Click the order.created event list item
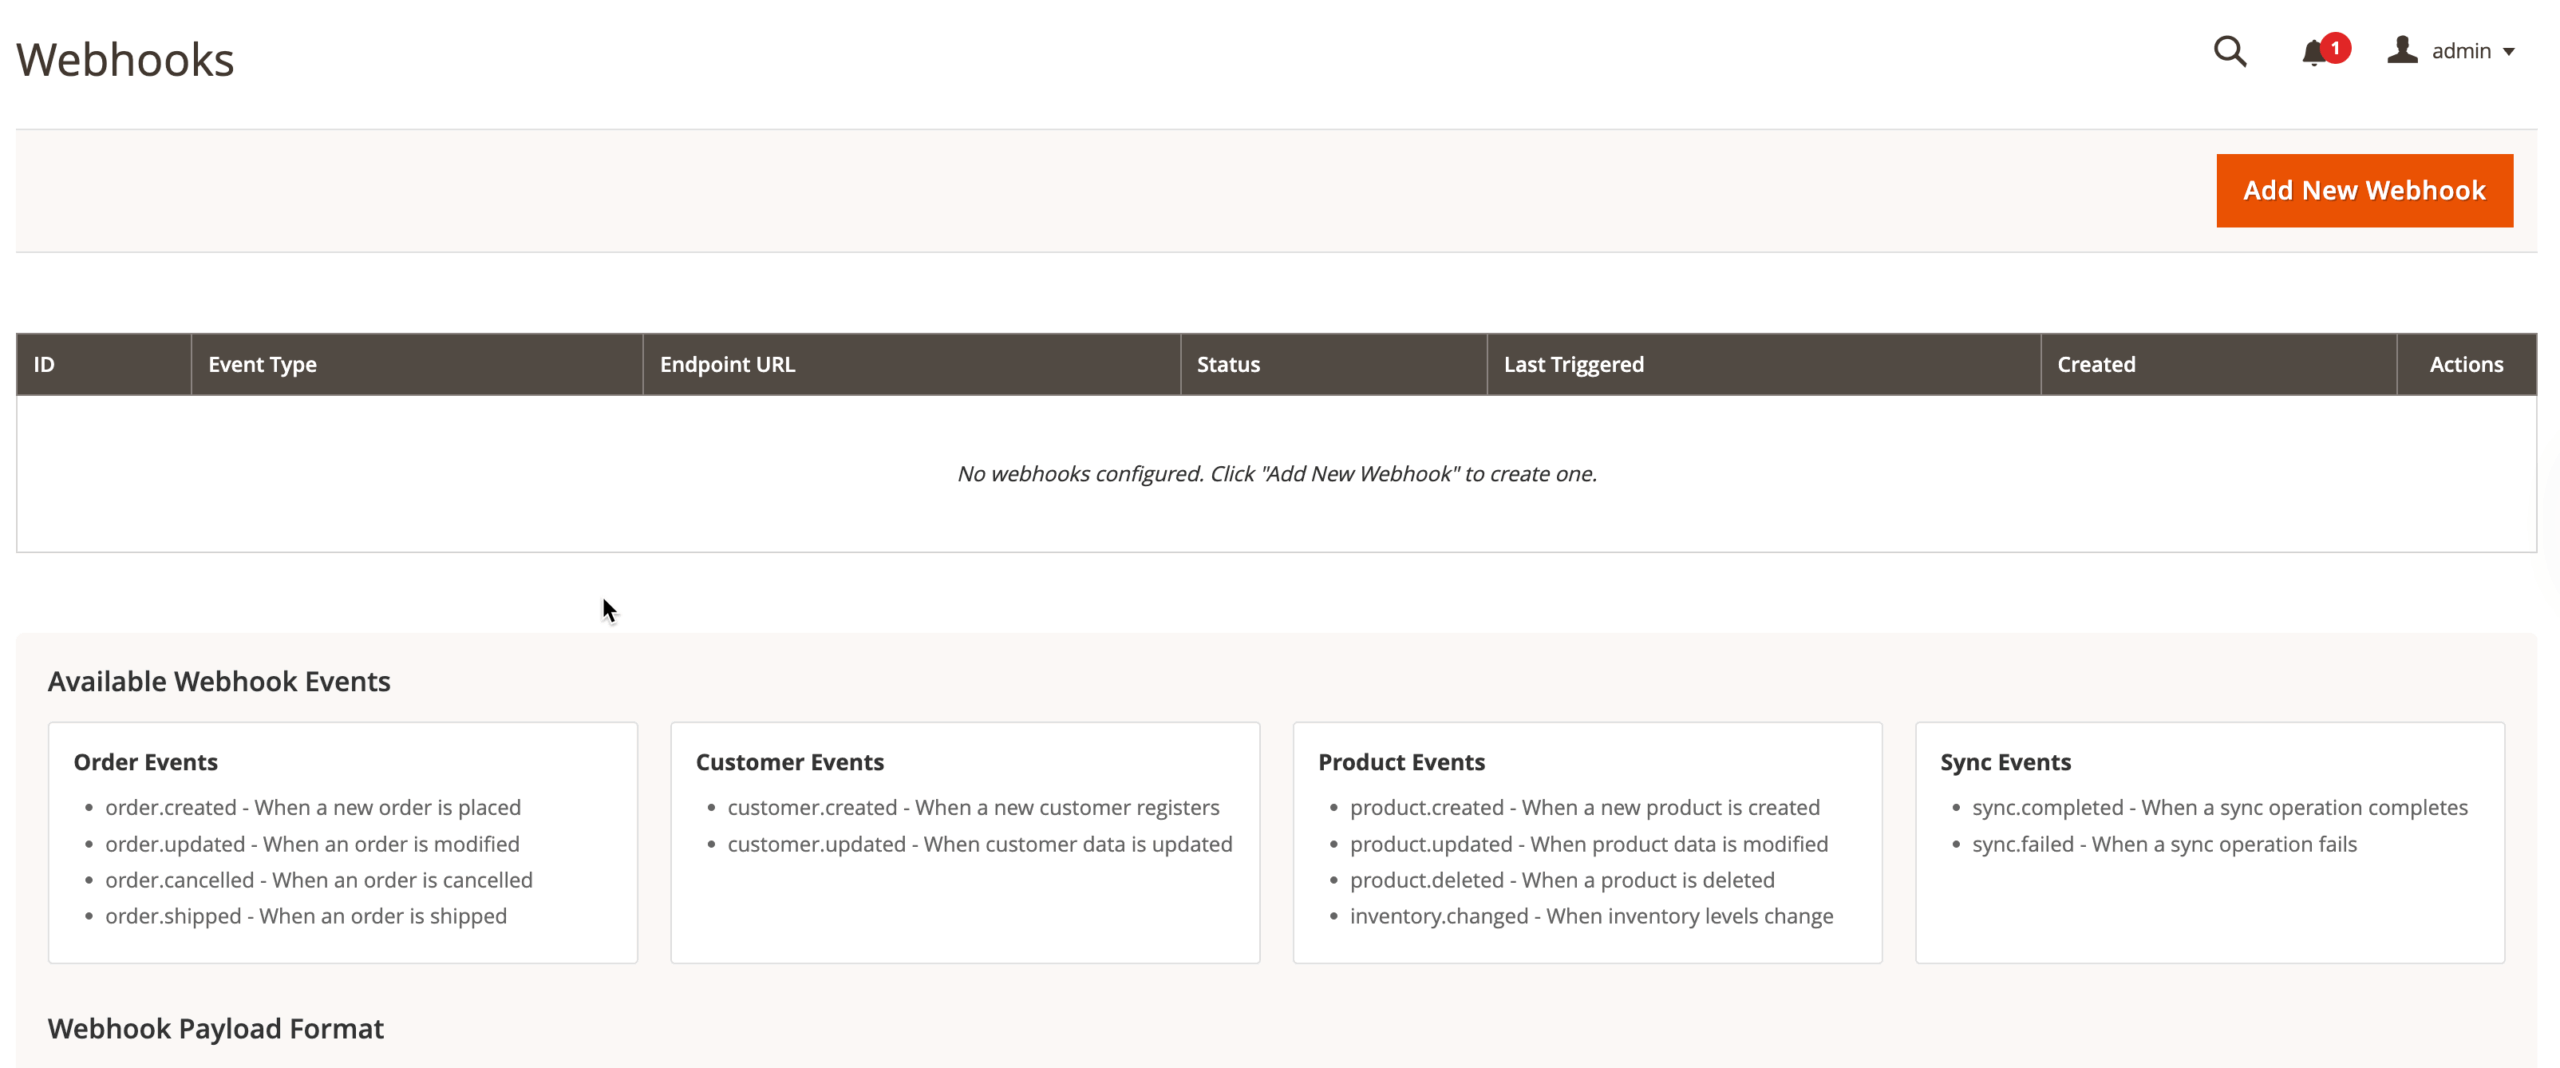 click(312, 807)
